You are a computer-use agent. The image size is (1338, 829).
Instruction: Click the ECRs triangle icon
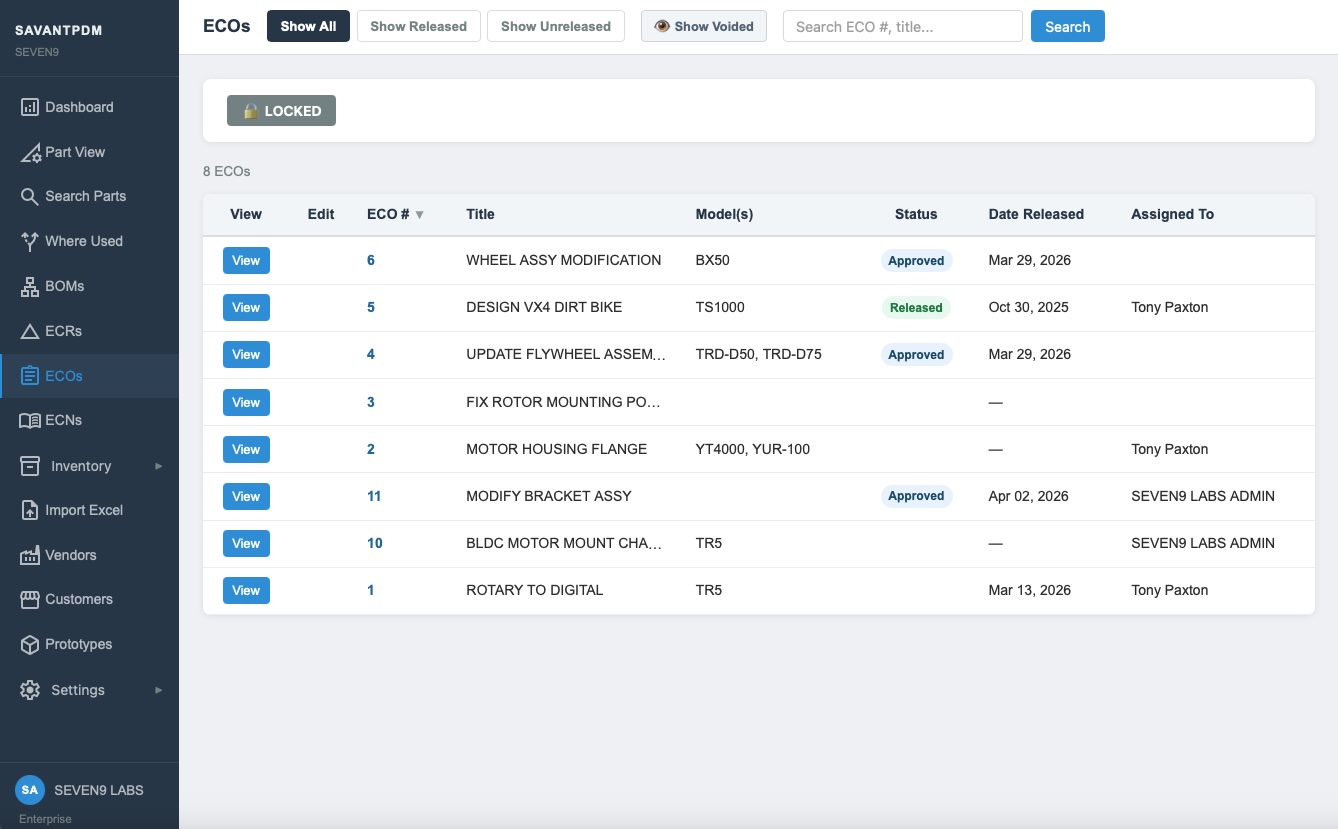[29, 331]
